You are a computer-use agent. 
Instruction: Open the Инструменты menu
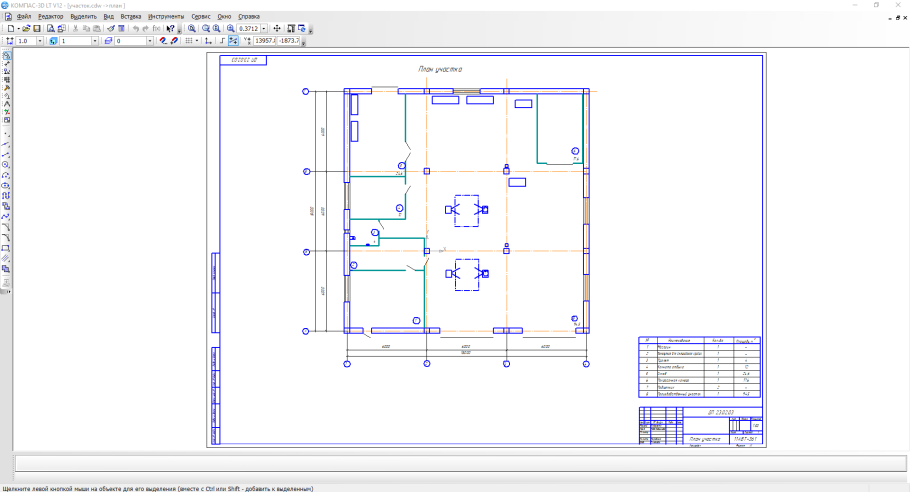166,17
